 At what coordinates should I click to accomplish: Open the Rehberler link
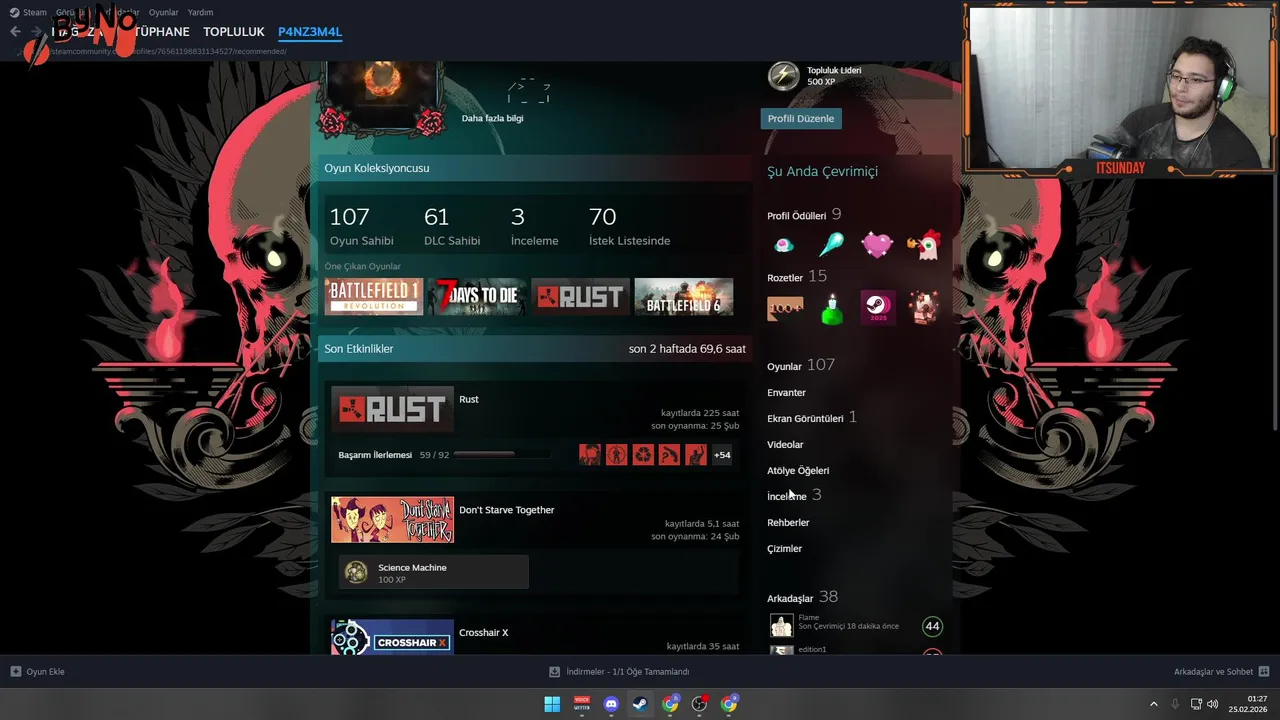pos(788,523)
